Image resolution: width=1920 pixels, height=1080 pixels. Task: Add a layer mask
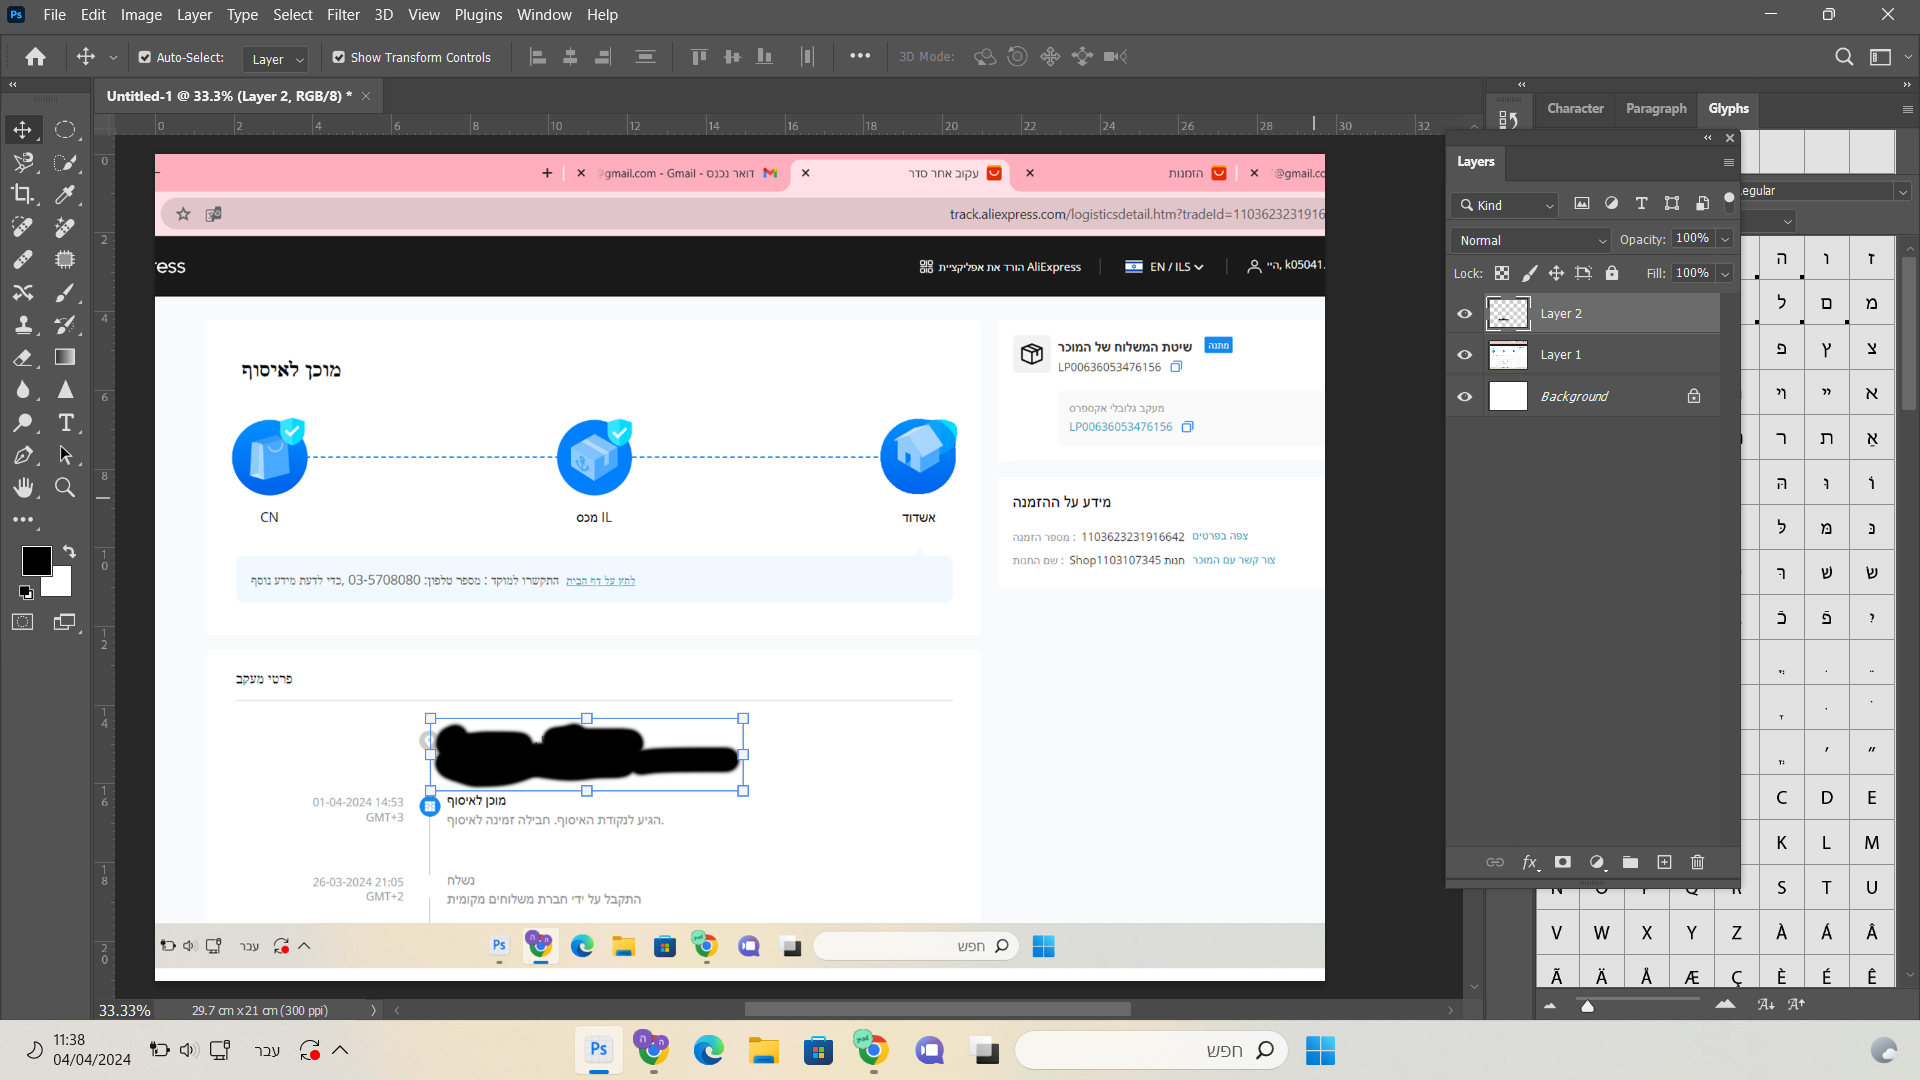click(x=1563, y=862)
